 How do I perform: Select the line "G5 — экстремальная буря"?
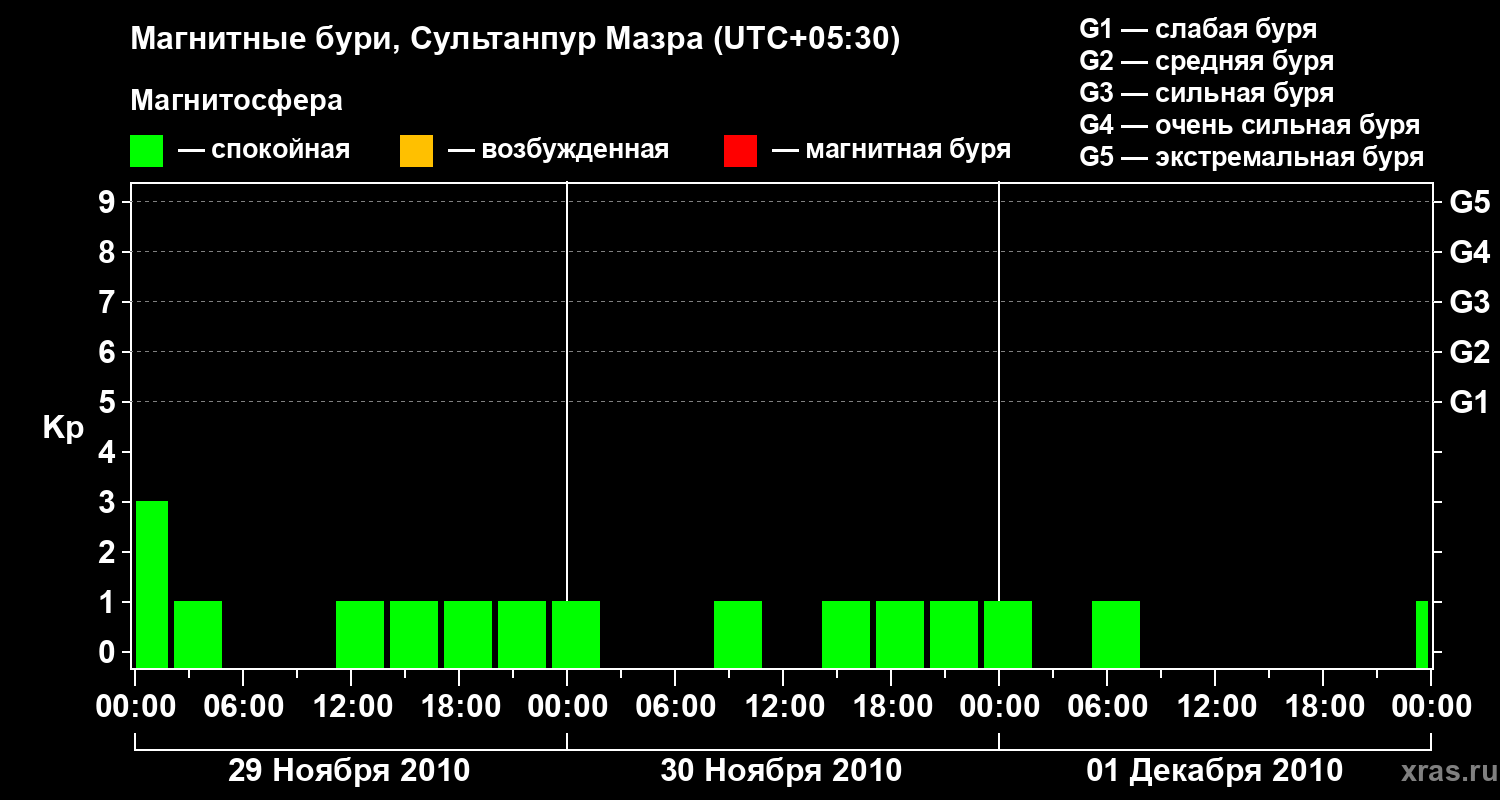click(x=1252, y=157)
